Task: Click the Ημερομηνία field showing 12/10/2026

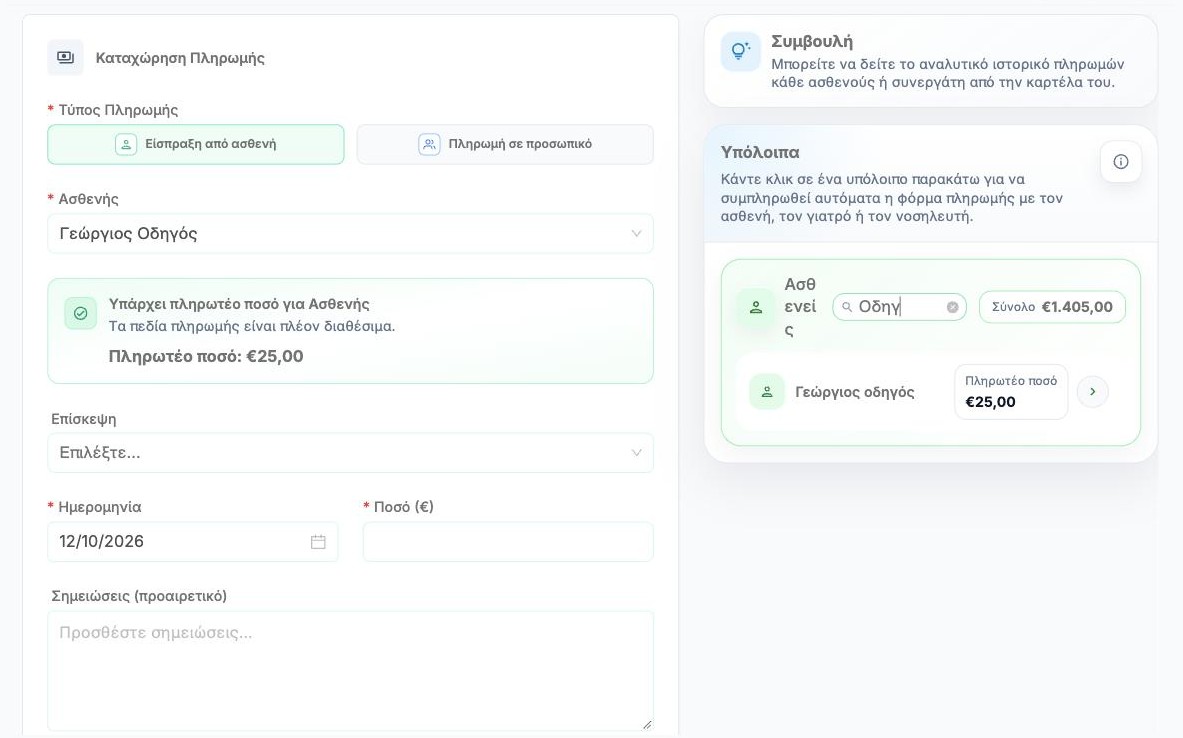Action: 192,542
